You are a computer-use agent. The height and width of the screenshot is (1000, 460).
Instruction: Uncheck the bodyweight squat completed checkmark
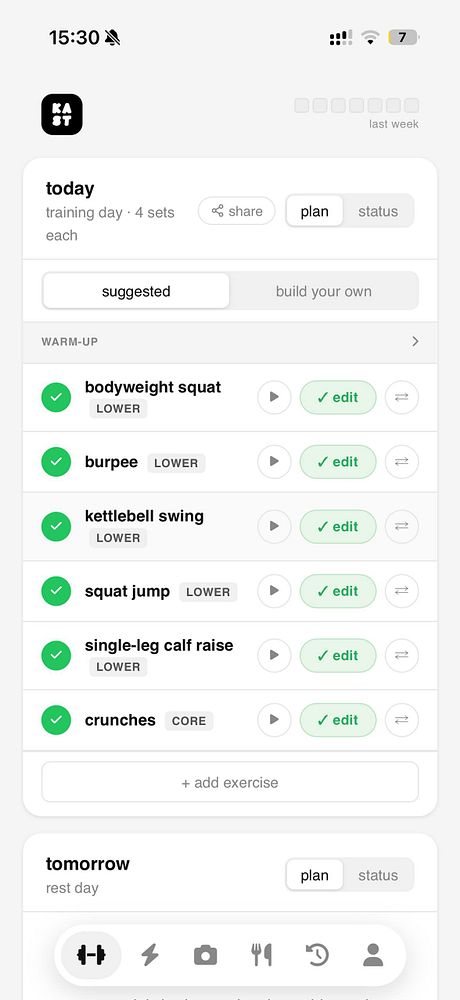[56, 397]
